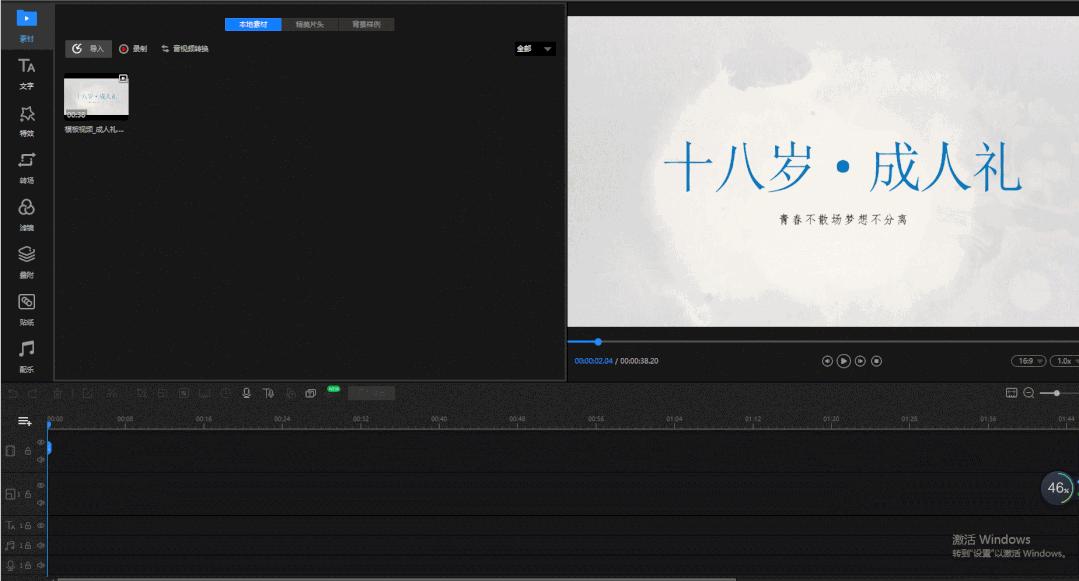The height and width of the screenshot is (581, 1079).
Task: Open the 全部 filter dropdown
Action: click(x=532, y=48)
